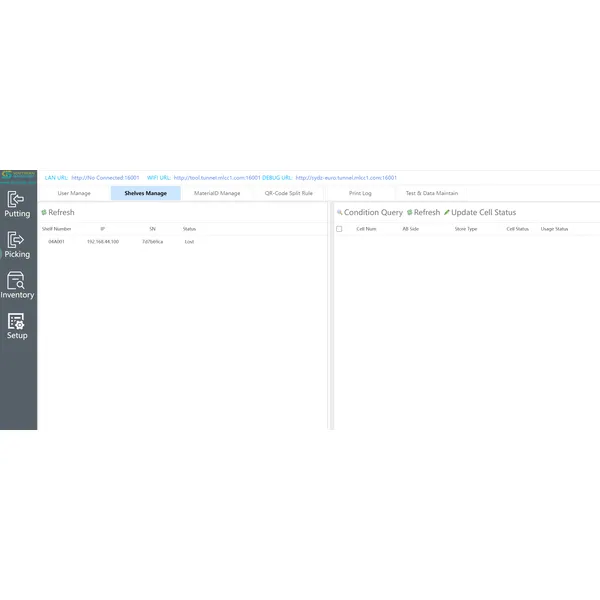Click the Cell Status column header

point(517,229)
